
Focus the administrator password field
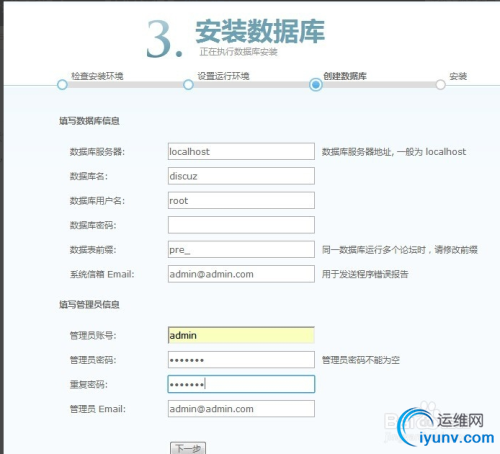coord(241,359)
